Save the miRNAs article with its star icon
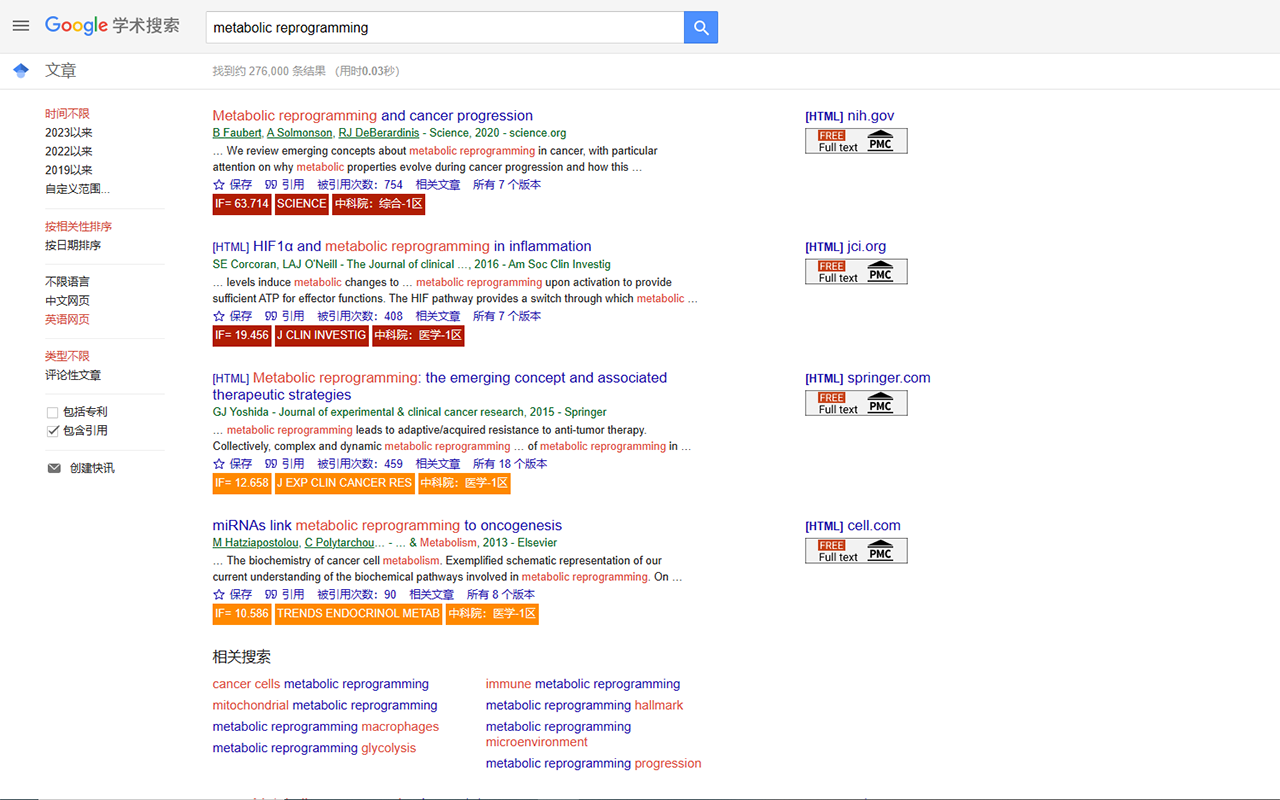The width and height of the screenshot is (1280, 800). point(219,594)
